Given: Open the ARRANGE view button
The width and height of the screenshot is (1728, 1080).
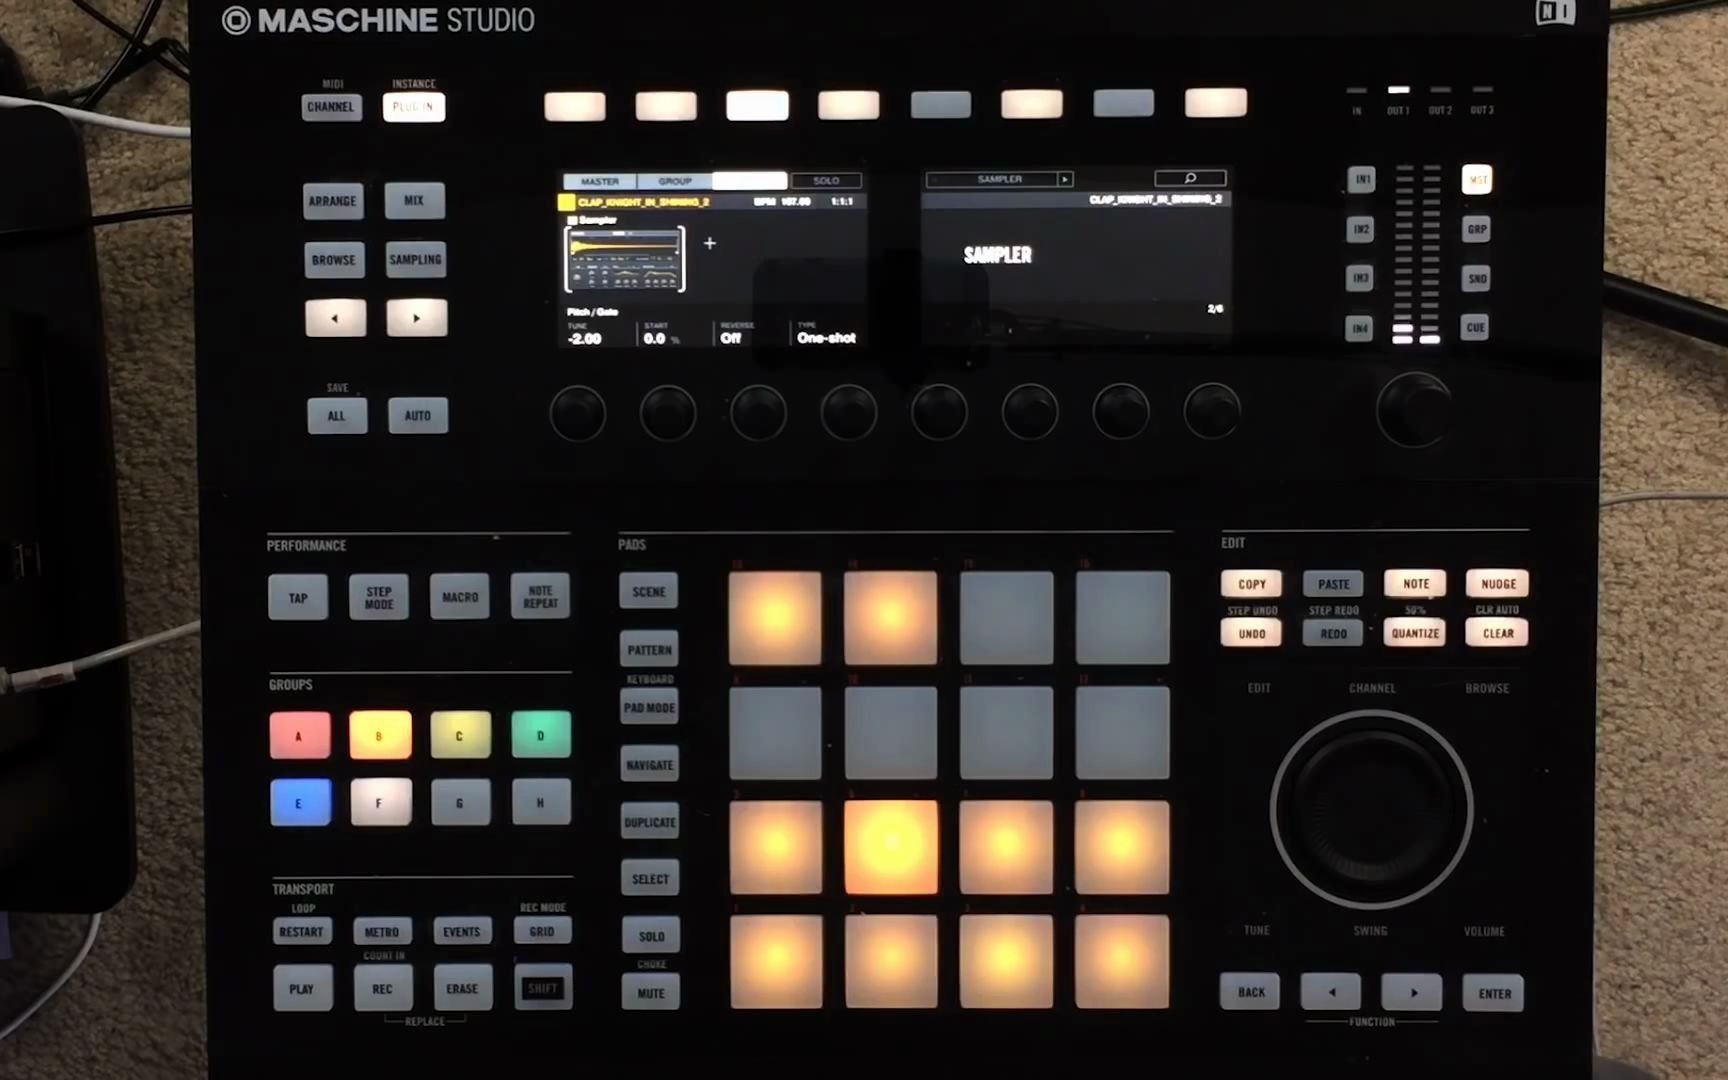Looking at the screenshot, I should click(x=332, y=201).
